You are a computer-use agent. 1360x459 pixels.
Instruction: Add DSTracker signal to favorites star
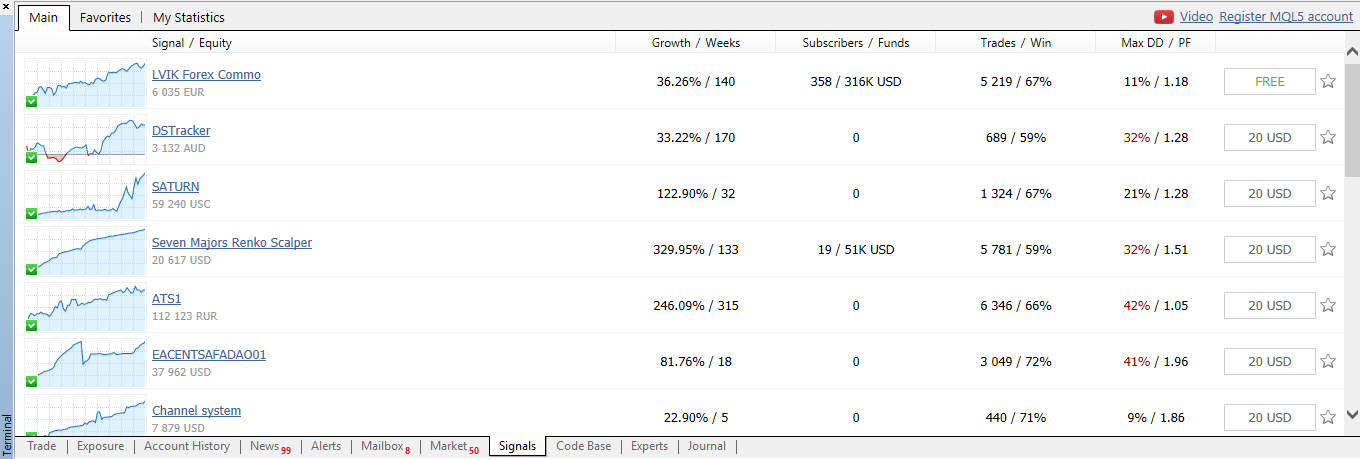(1328, 138)
